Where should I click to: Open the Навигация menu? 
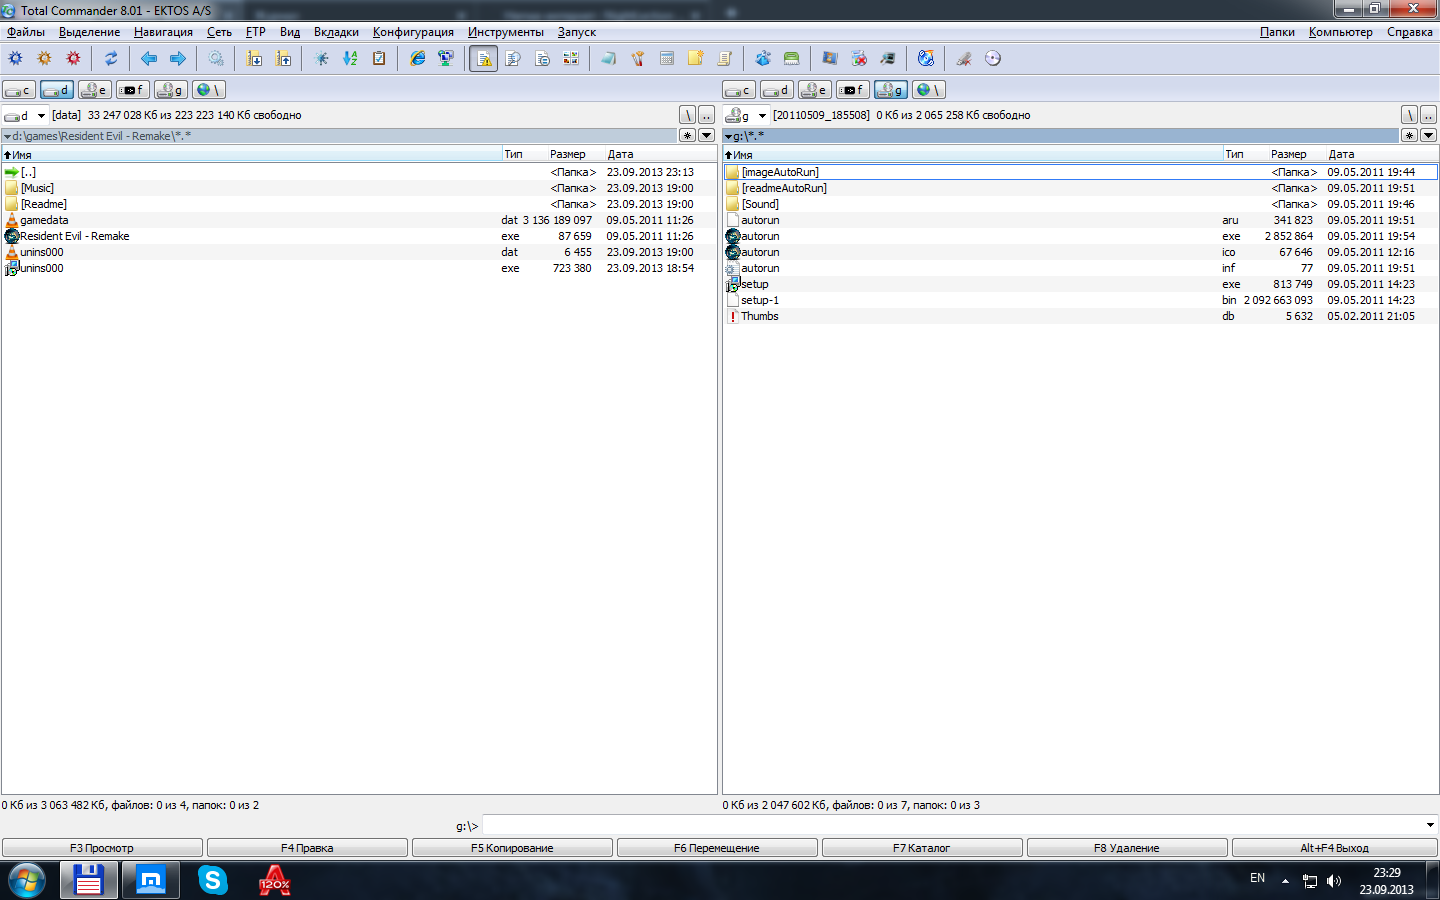pos(163,32)
